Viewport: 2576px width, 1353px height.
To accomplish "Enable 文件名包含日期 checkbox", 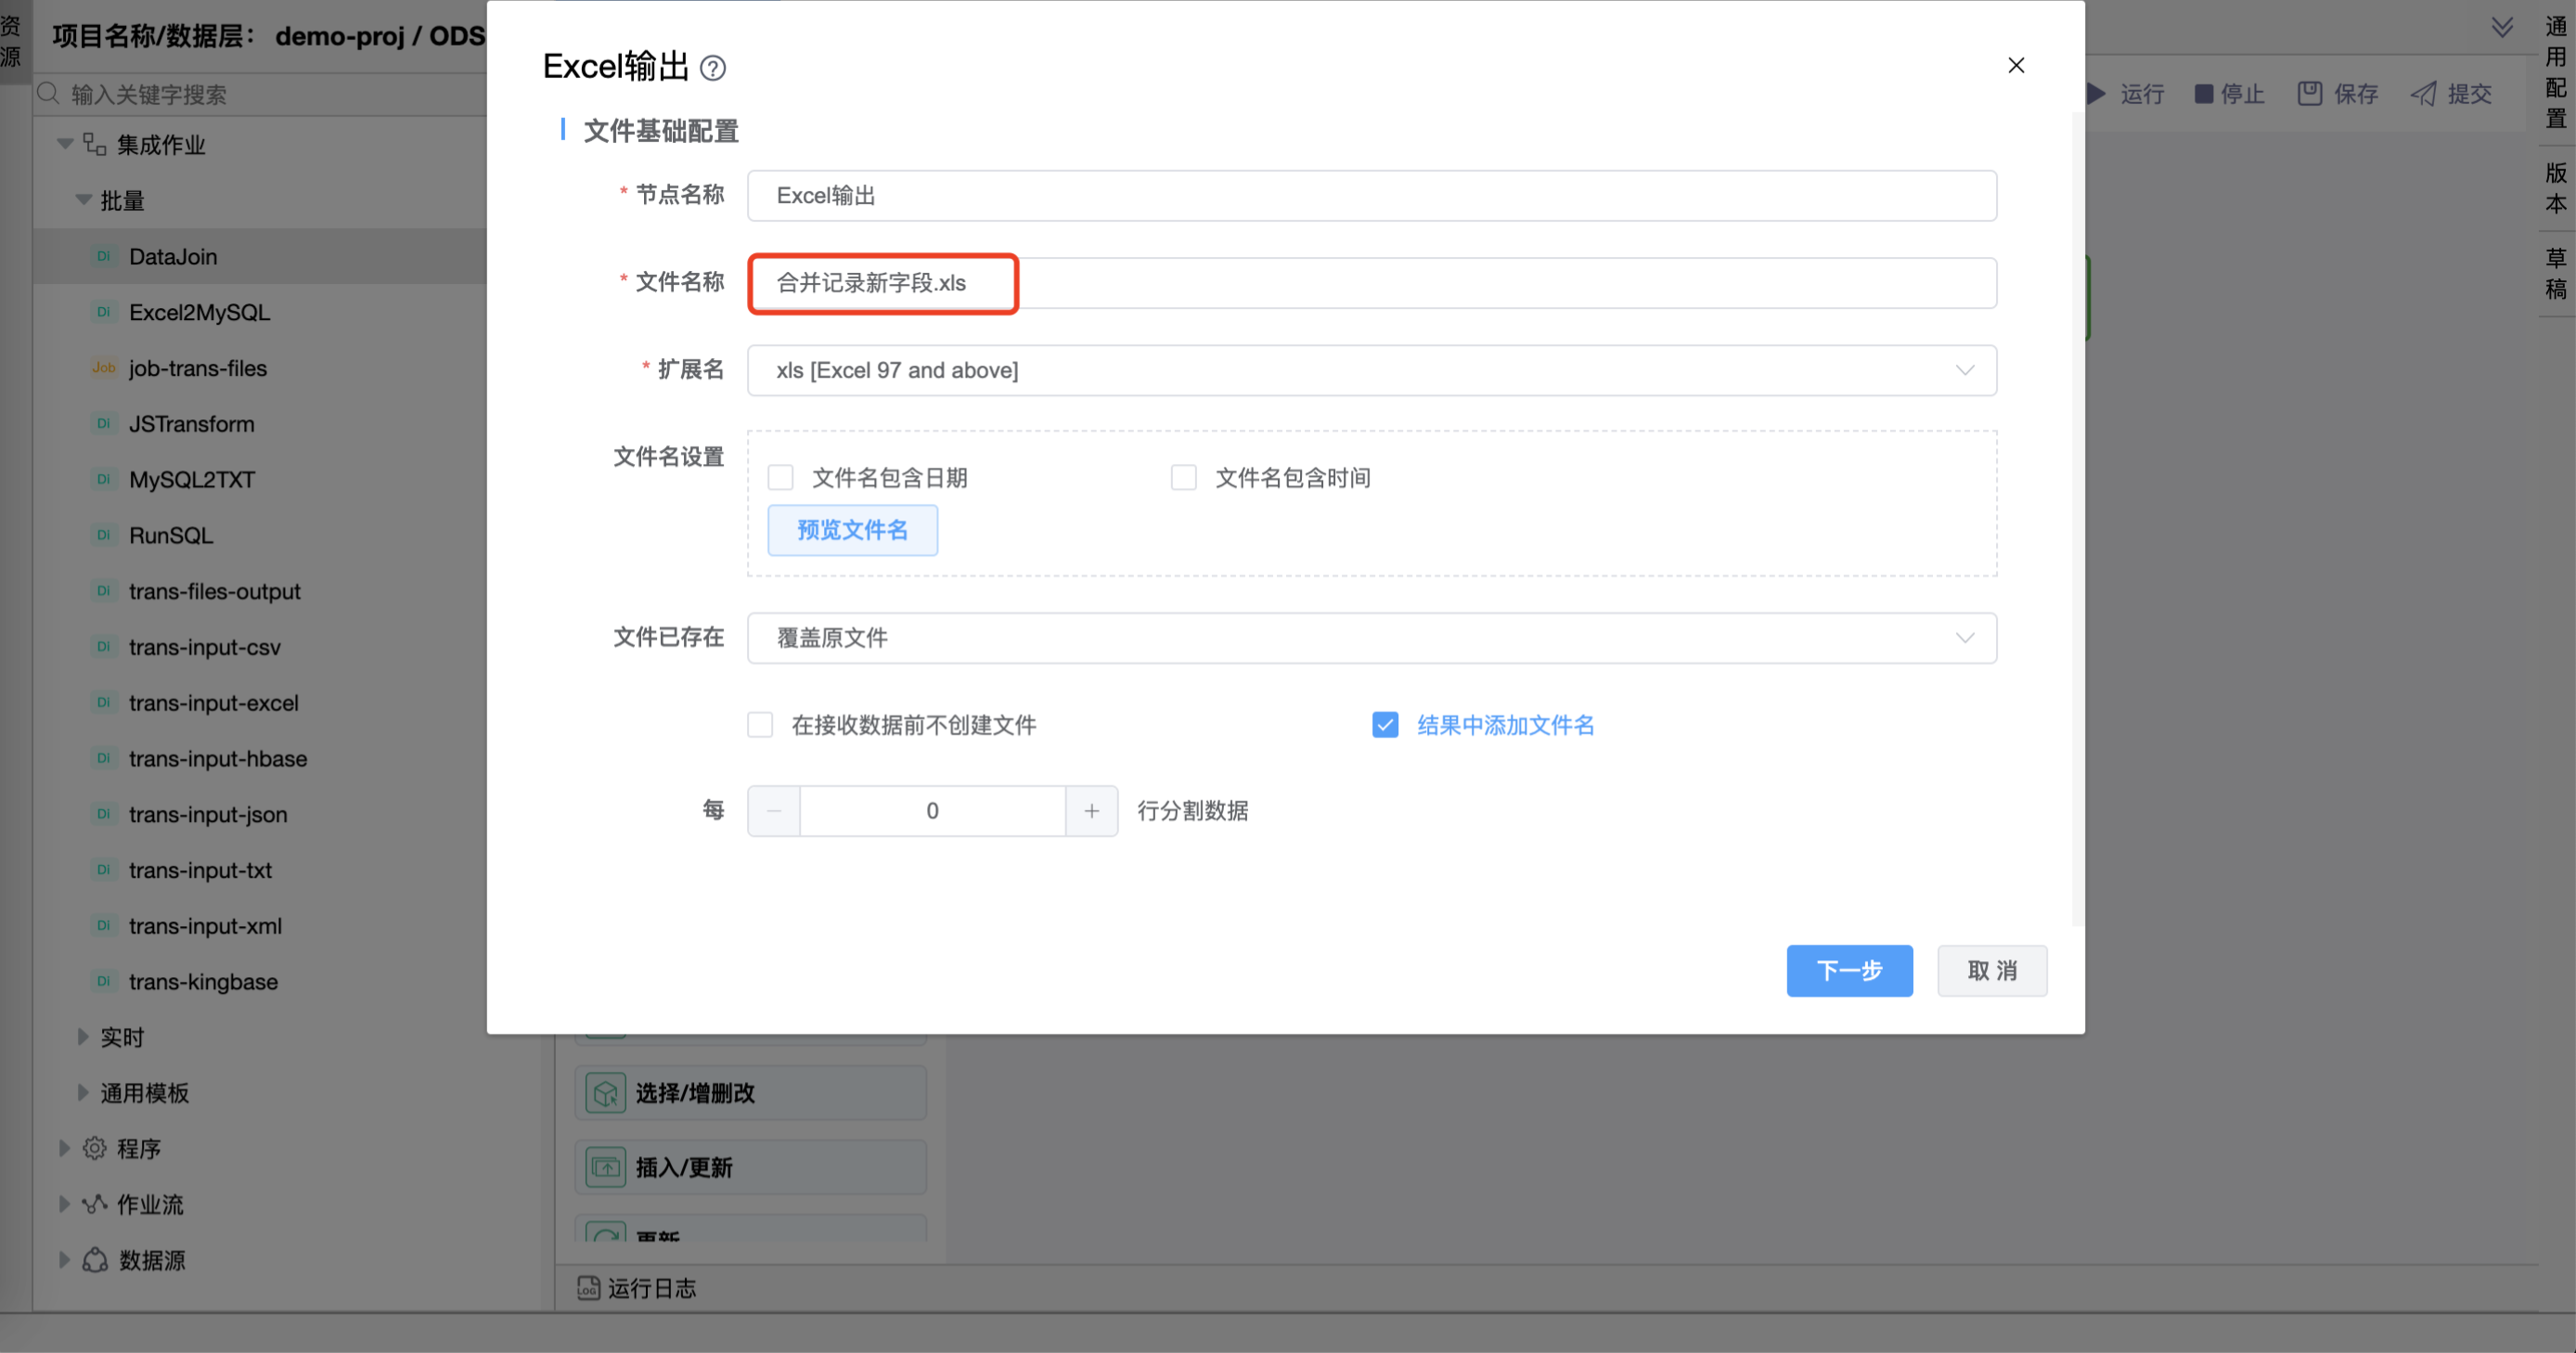I will point(780,478).
